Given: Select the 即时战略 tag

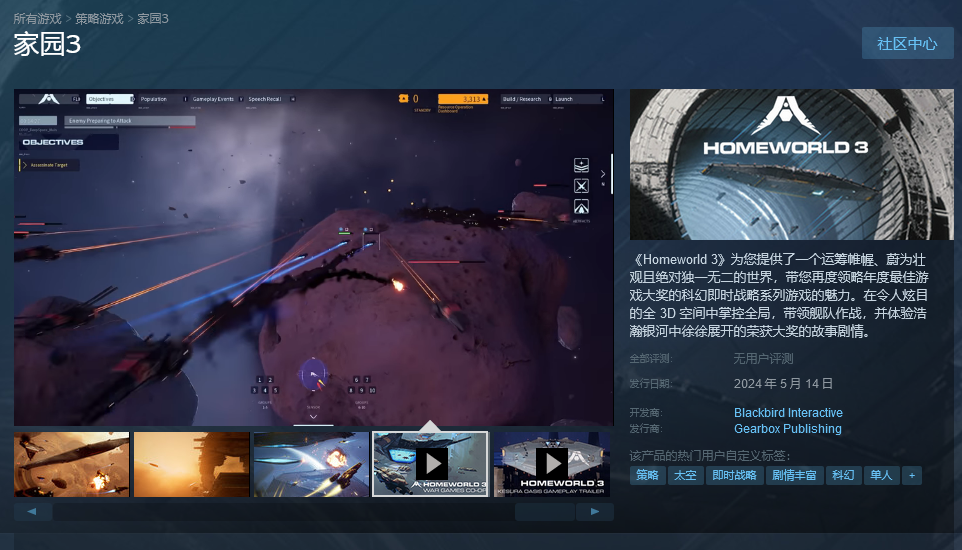Looking at the screenshot, I should pos(734,475).
